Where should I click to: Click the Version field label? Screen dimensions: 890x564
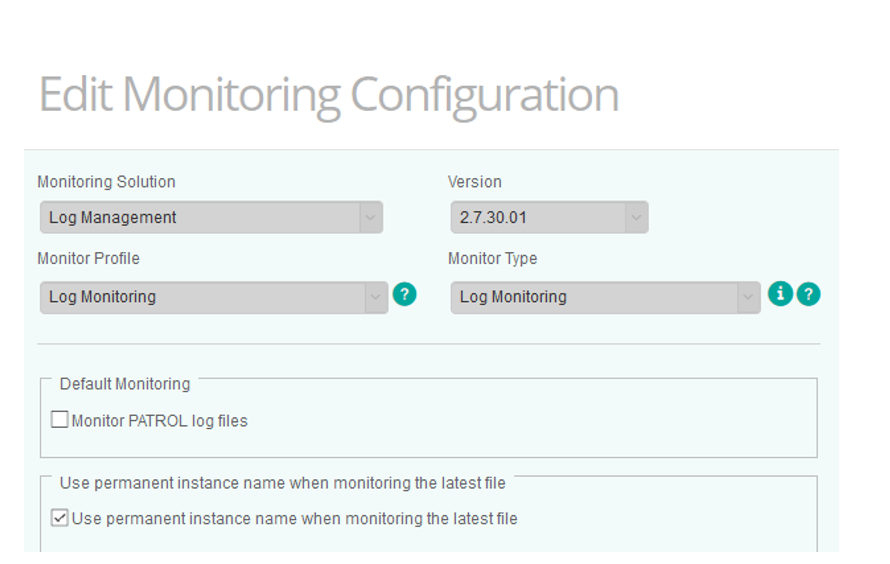tap(475, 182)
